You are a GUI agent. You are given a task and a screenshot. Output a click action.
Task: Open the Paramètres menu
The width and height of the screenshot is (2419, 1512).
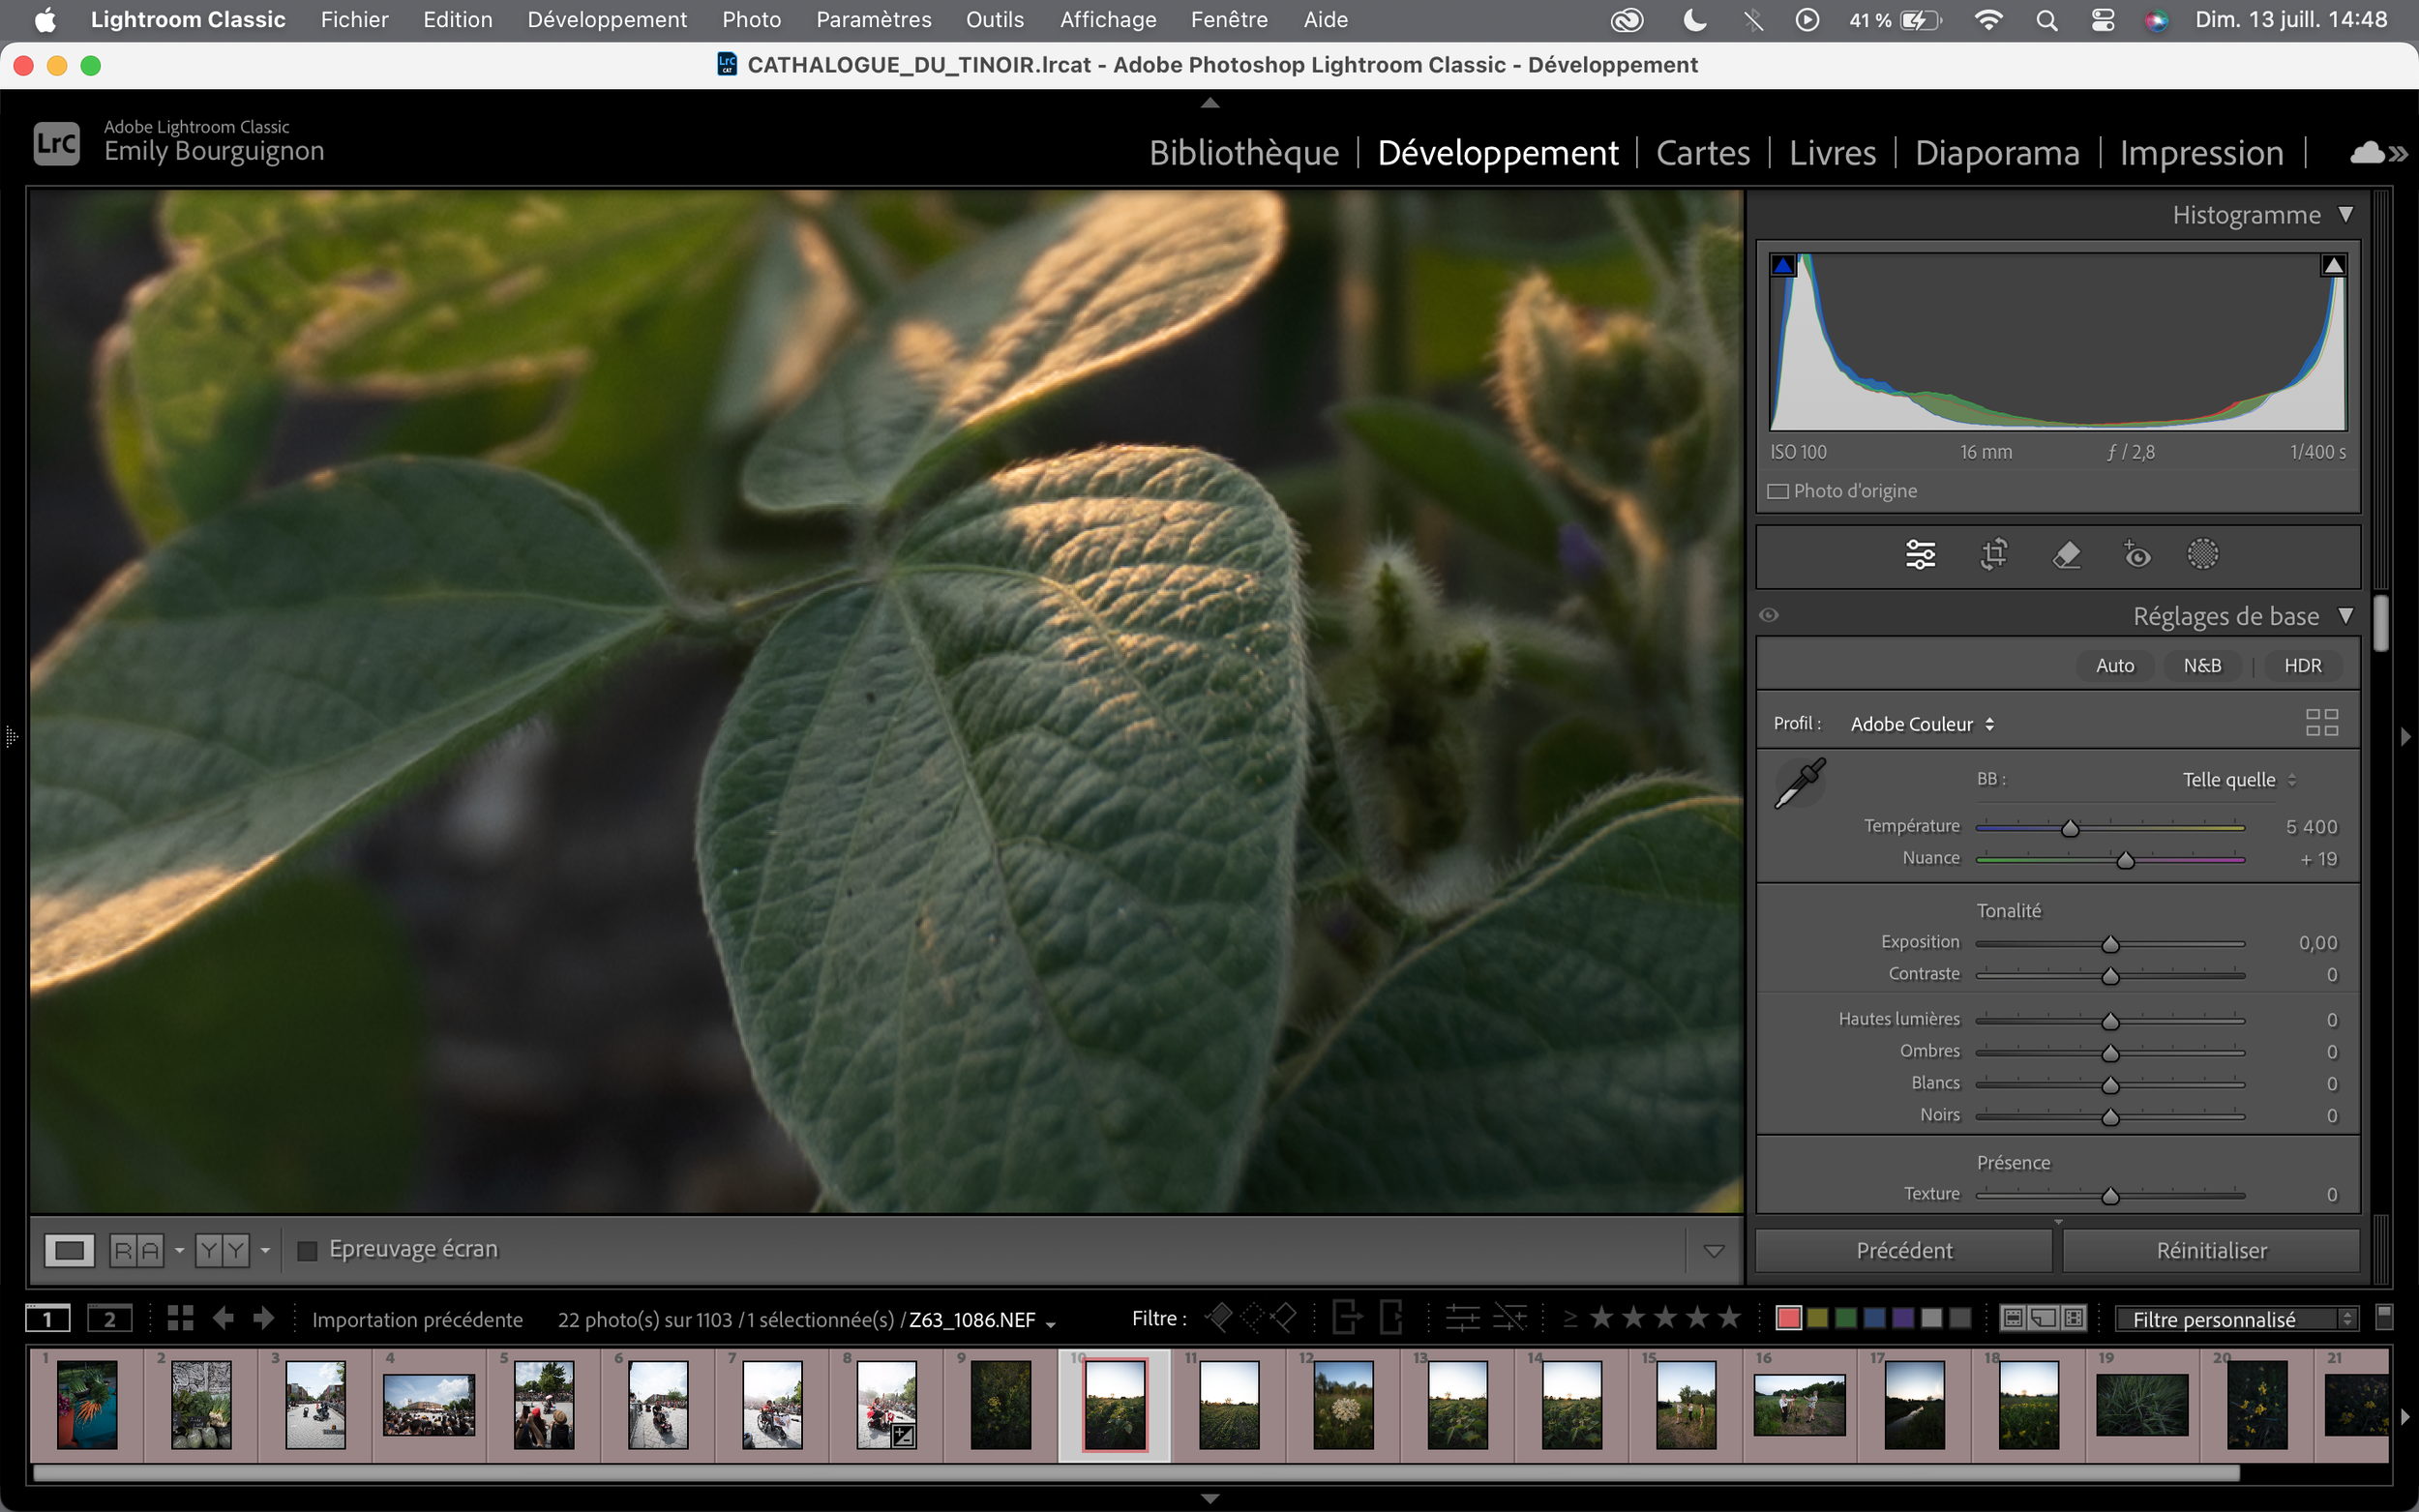tap(873, 20)
